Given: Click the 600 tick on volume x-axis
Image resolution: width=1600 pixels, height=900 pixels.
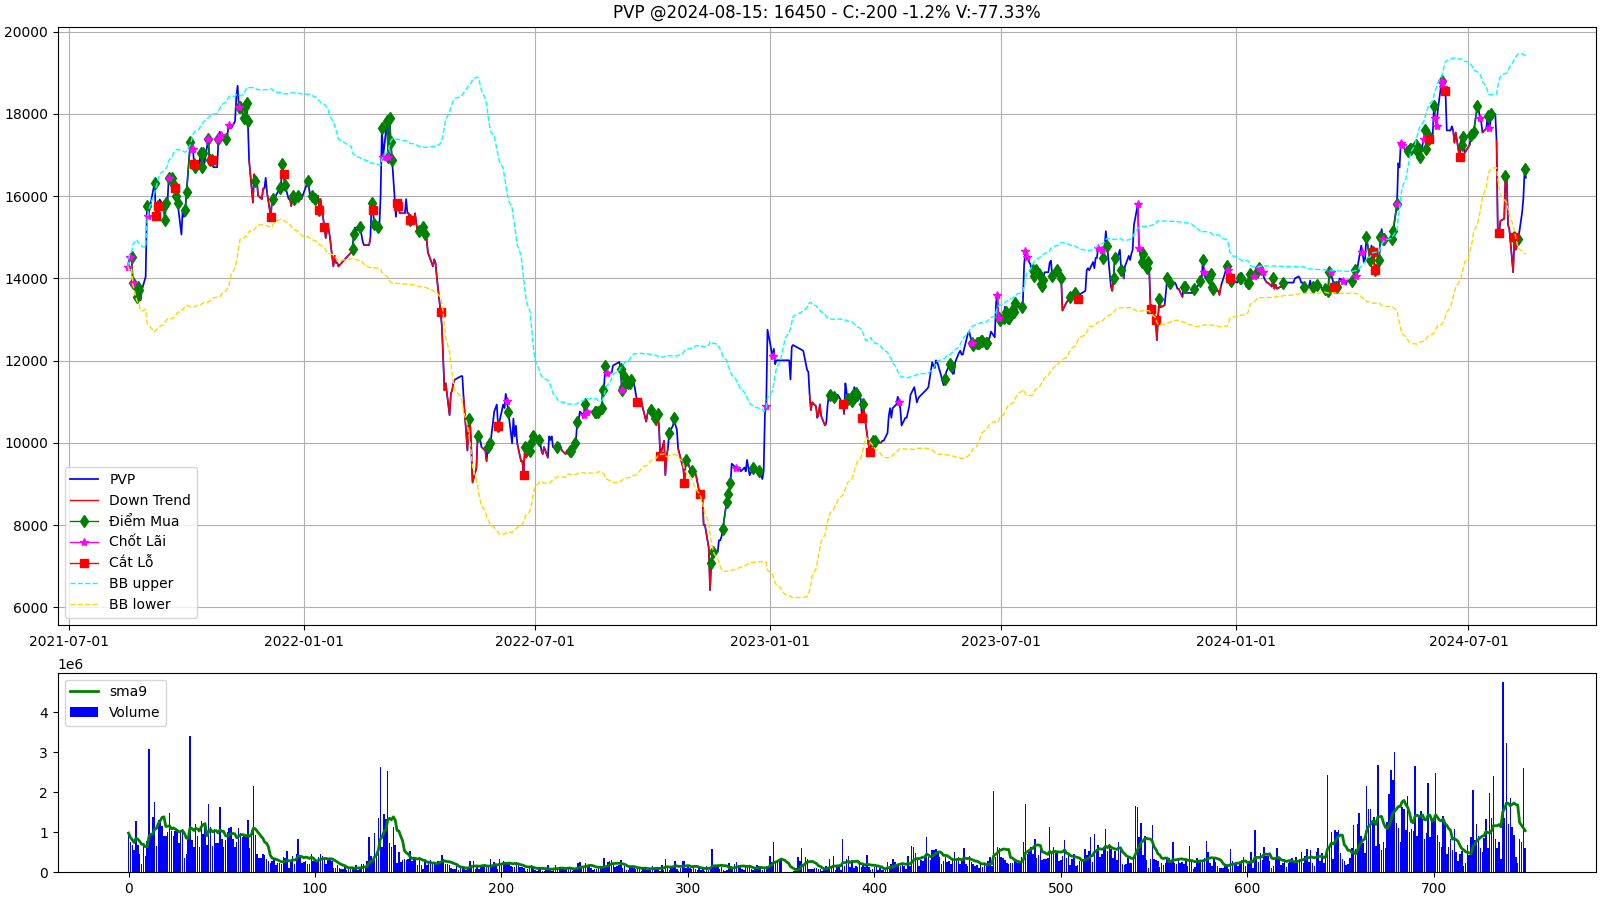Looking at the screenshot, I should [x=1247, y=888].
